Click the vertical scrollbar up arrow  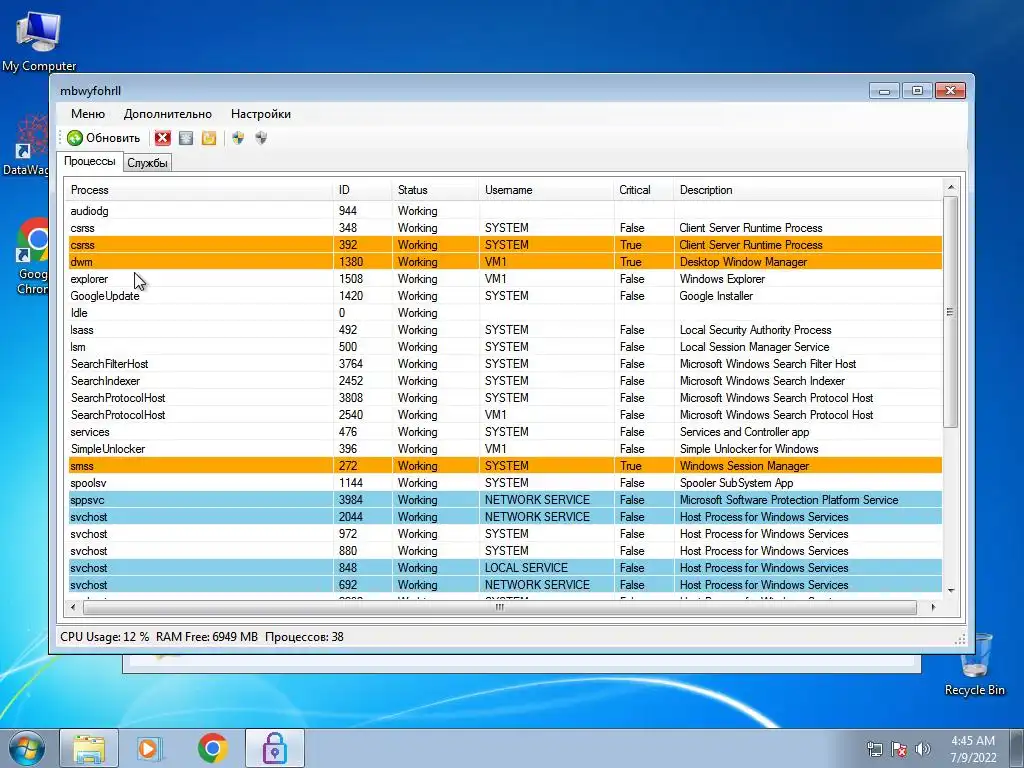click(x=951, y=188)
